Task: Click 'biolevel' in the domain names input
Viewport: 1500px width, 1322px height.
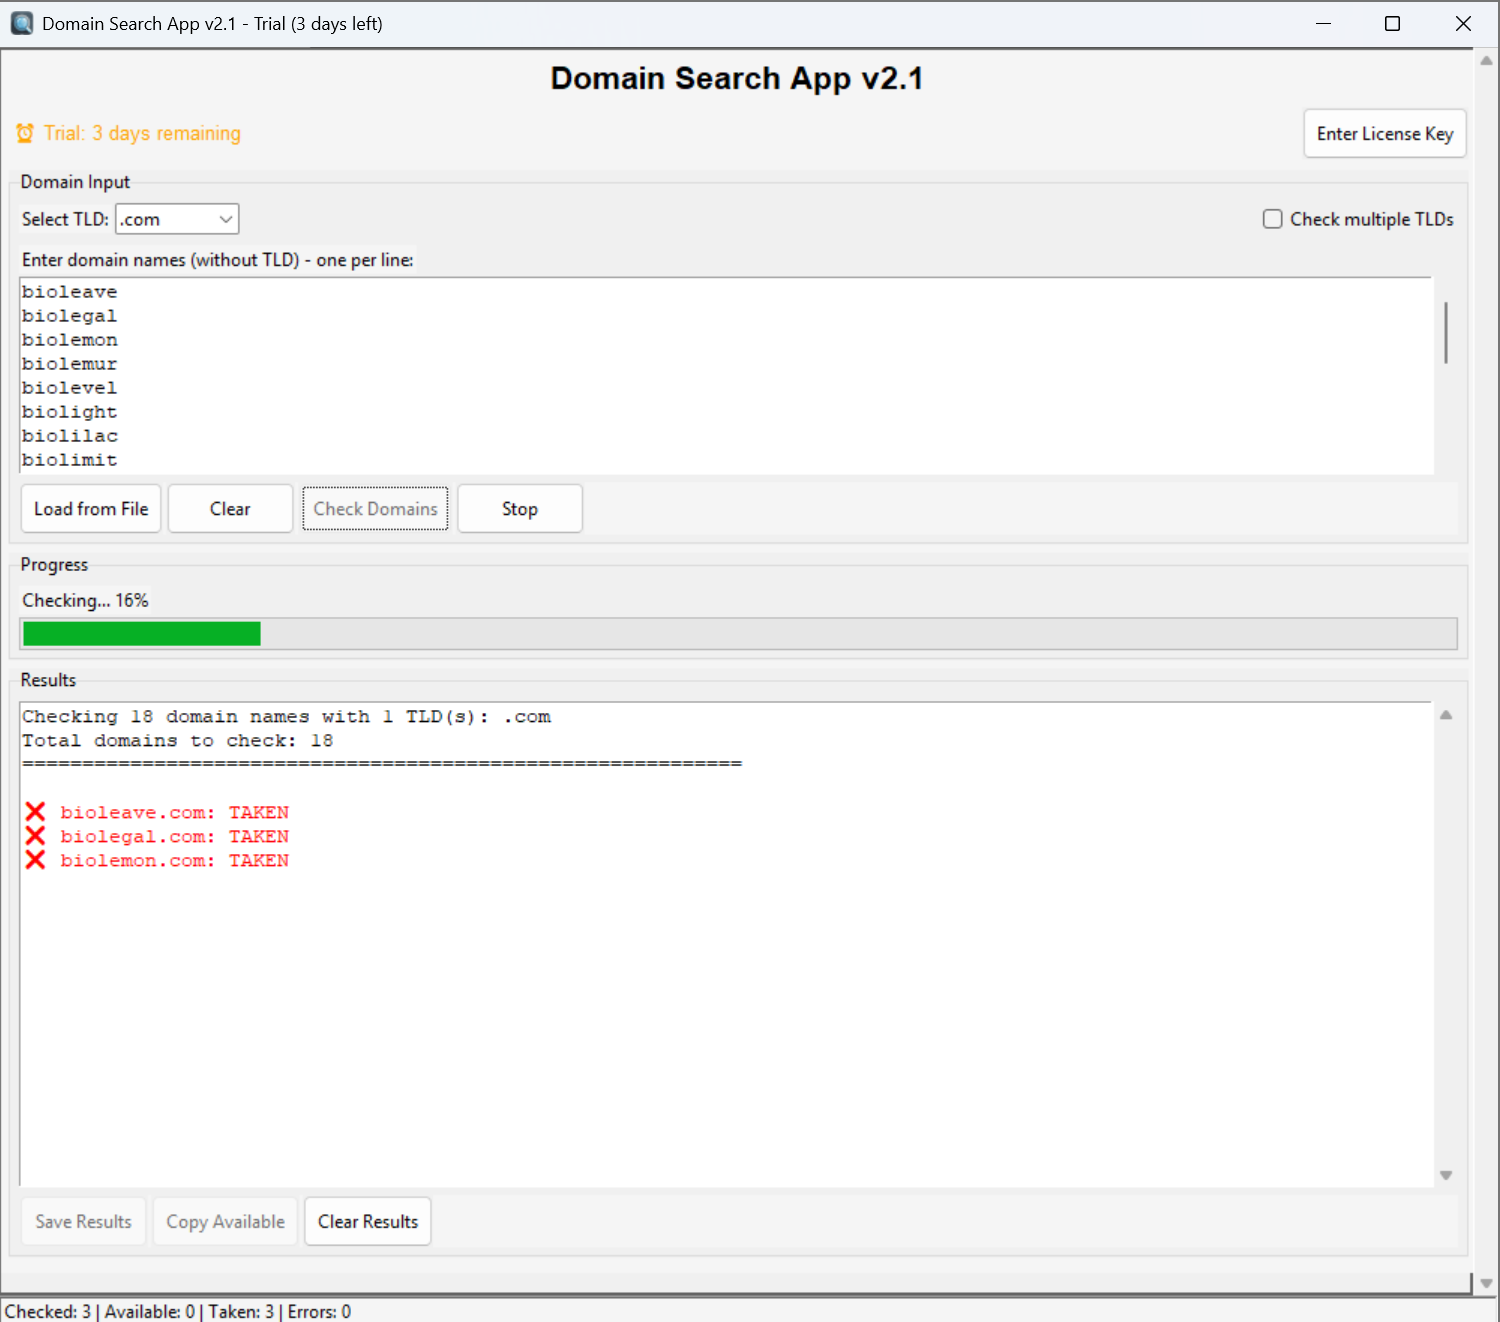Action: click(x=70, y=388)
